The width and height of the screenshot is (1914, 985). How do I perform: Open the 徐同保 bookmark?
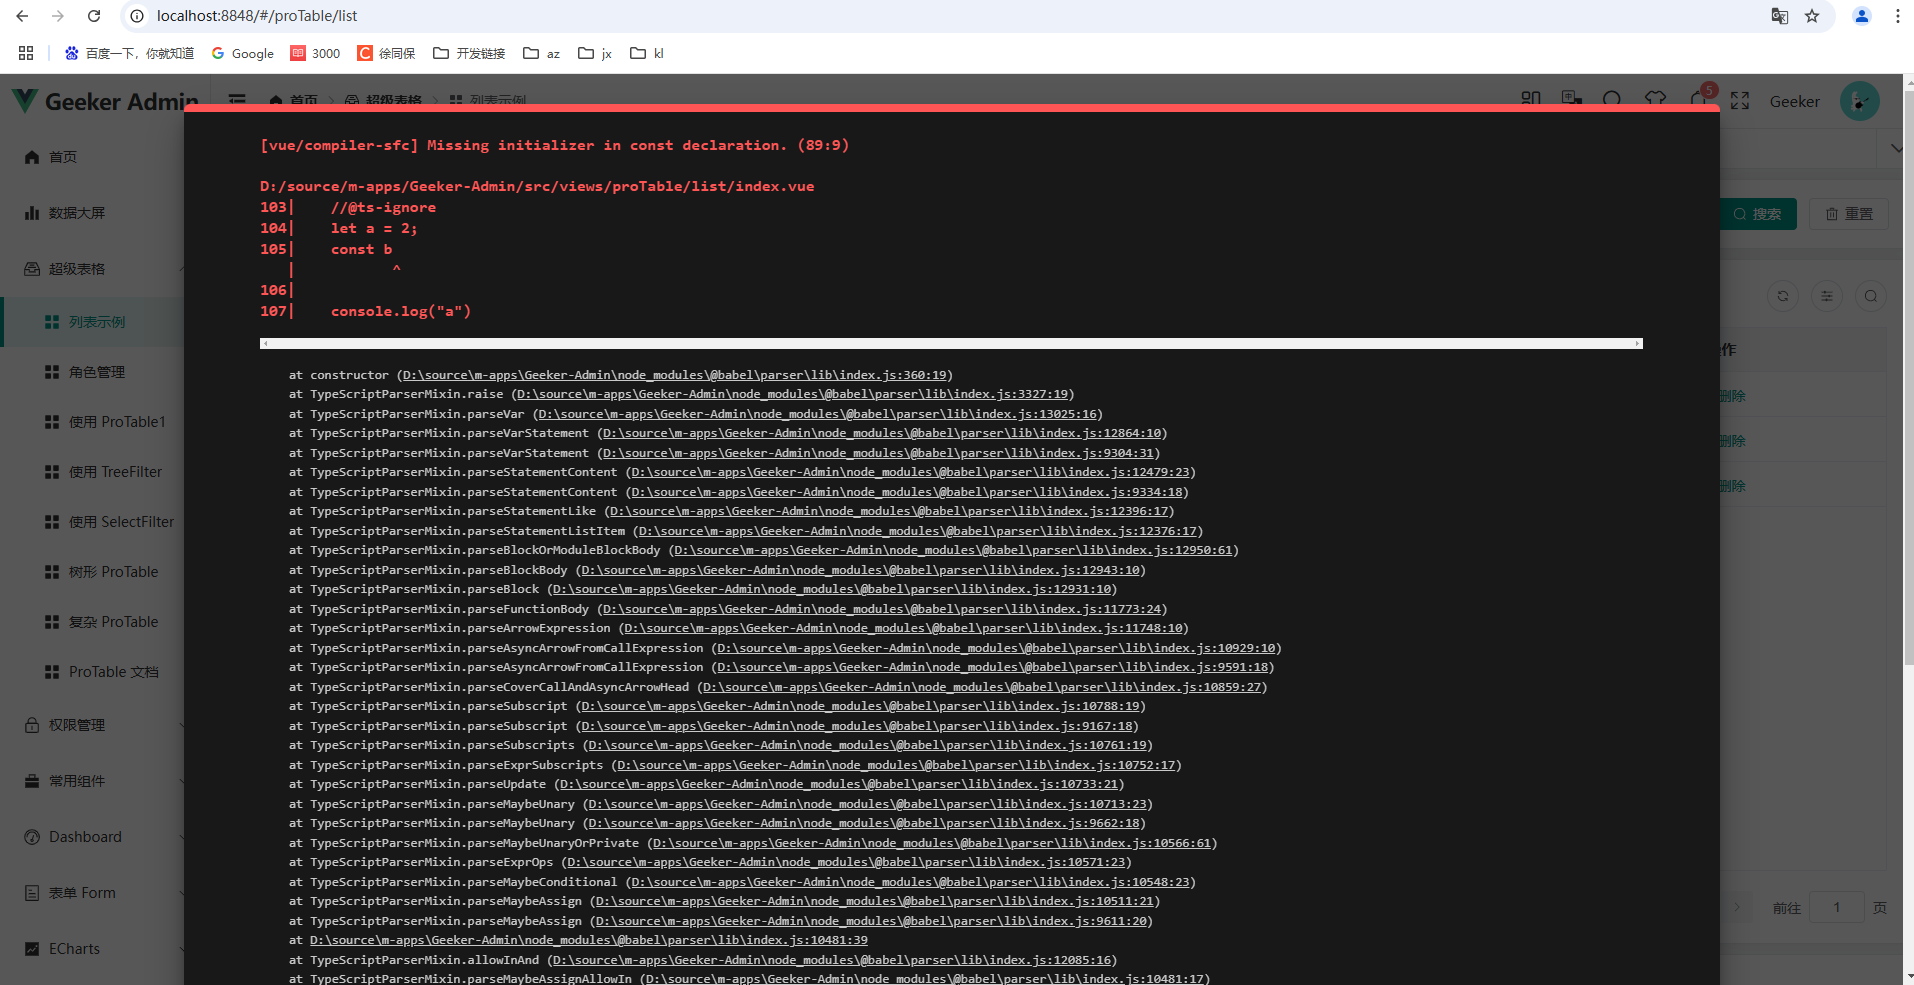[387, 53]
